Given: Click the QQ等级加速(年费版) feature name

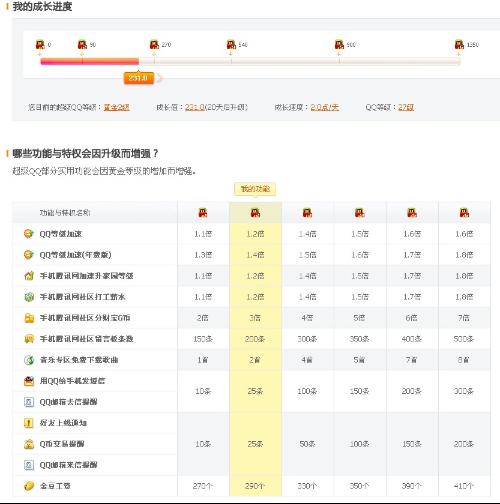Looking at the screenshot, I should pyautogui.click(x=75, y=255).
